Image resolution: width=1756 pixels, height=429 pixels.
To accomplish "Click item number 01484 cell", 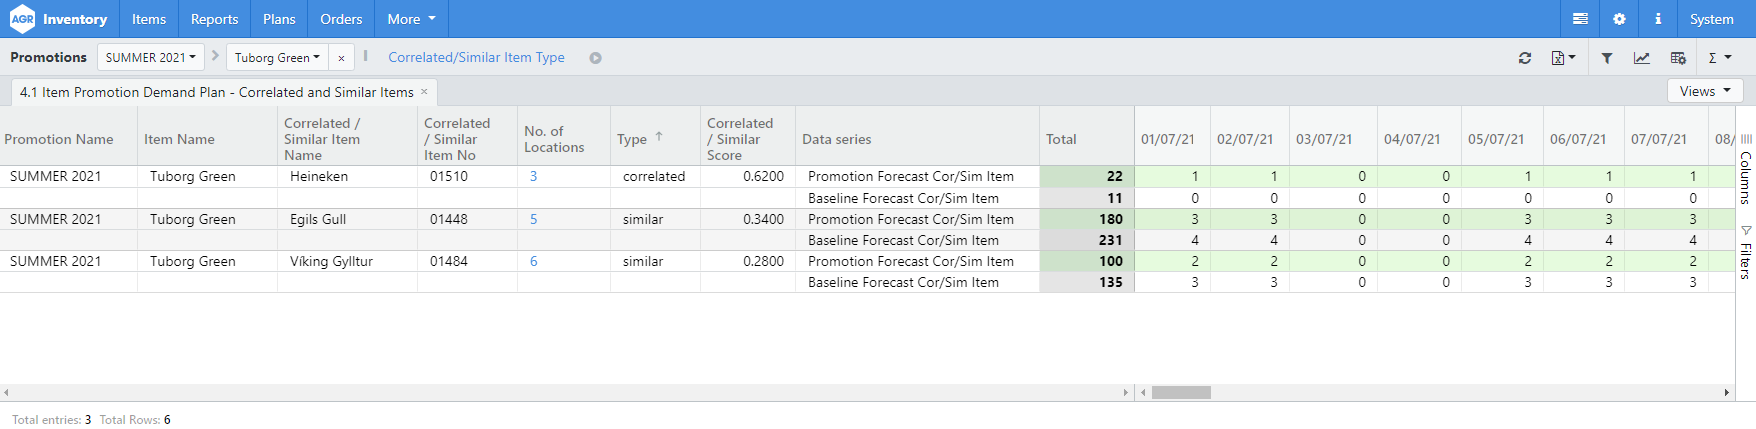I will 467,261.
